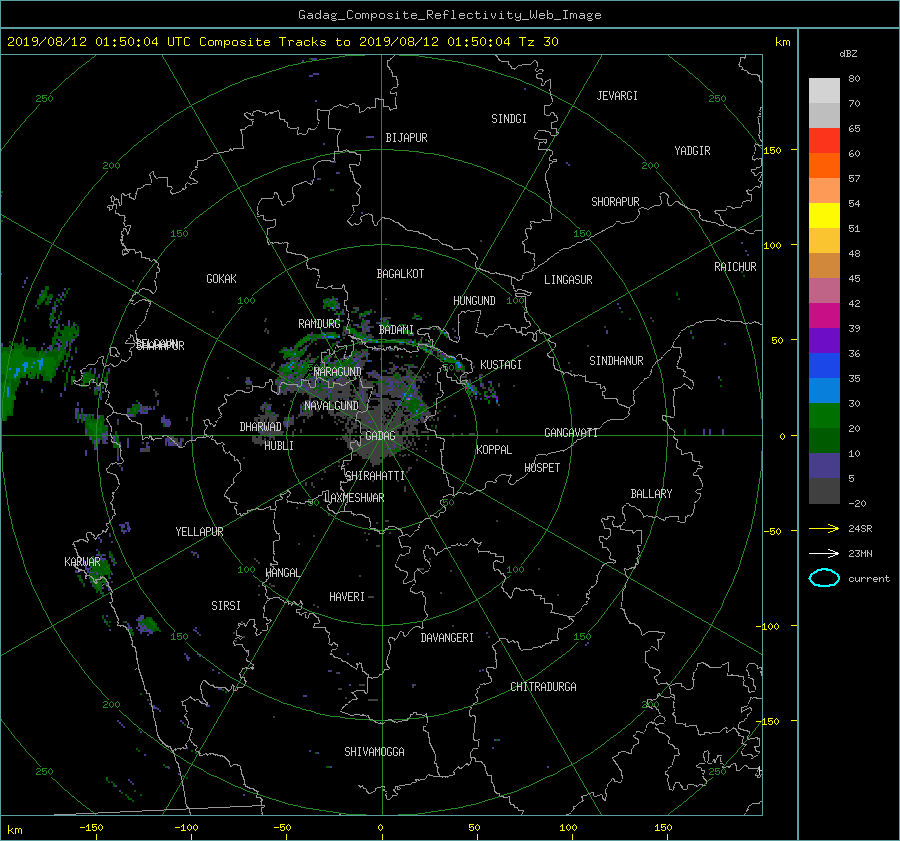Click the 150 value on right axis
The image size is (900, 841).
(771, 150)
